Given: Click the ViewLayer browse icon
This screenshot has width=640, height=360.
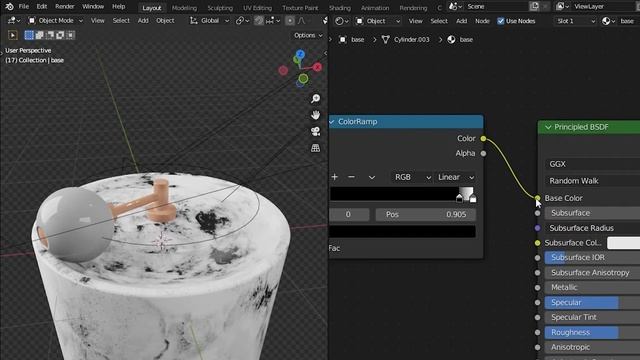Looking at the screenshot, I should pyautogui.click(x=562, y=7).
